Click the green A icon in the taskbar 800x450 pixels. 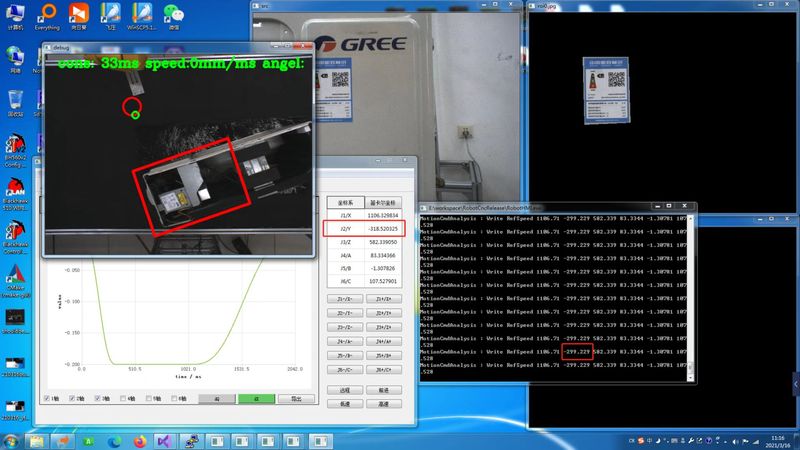tap(88, 441)
